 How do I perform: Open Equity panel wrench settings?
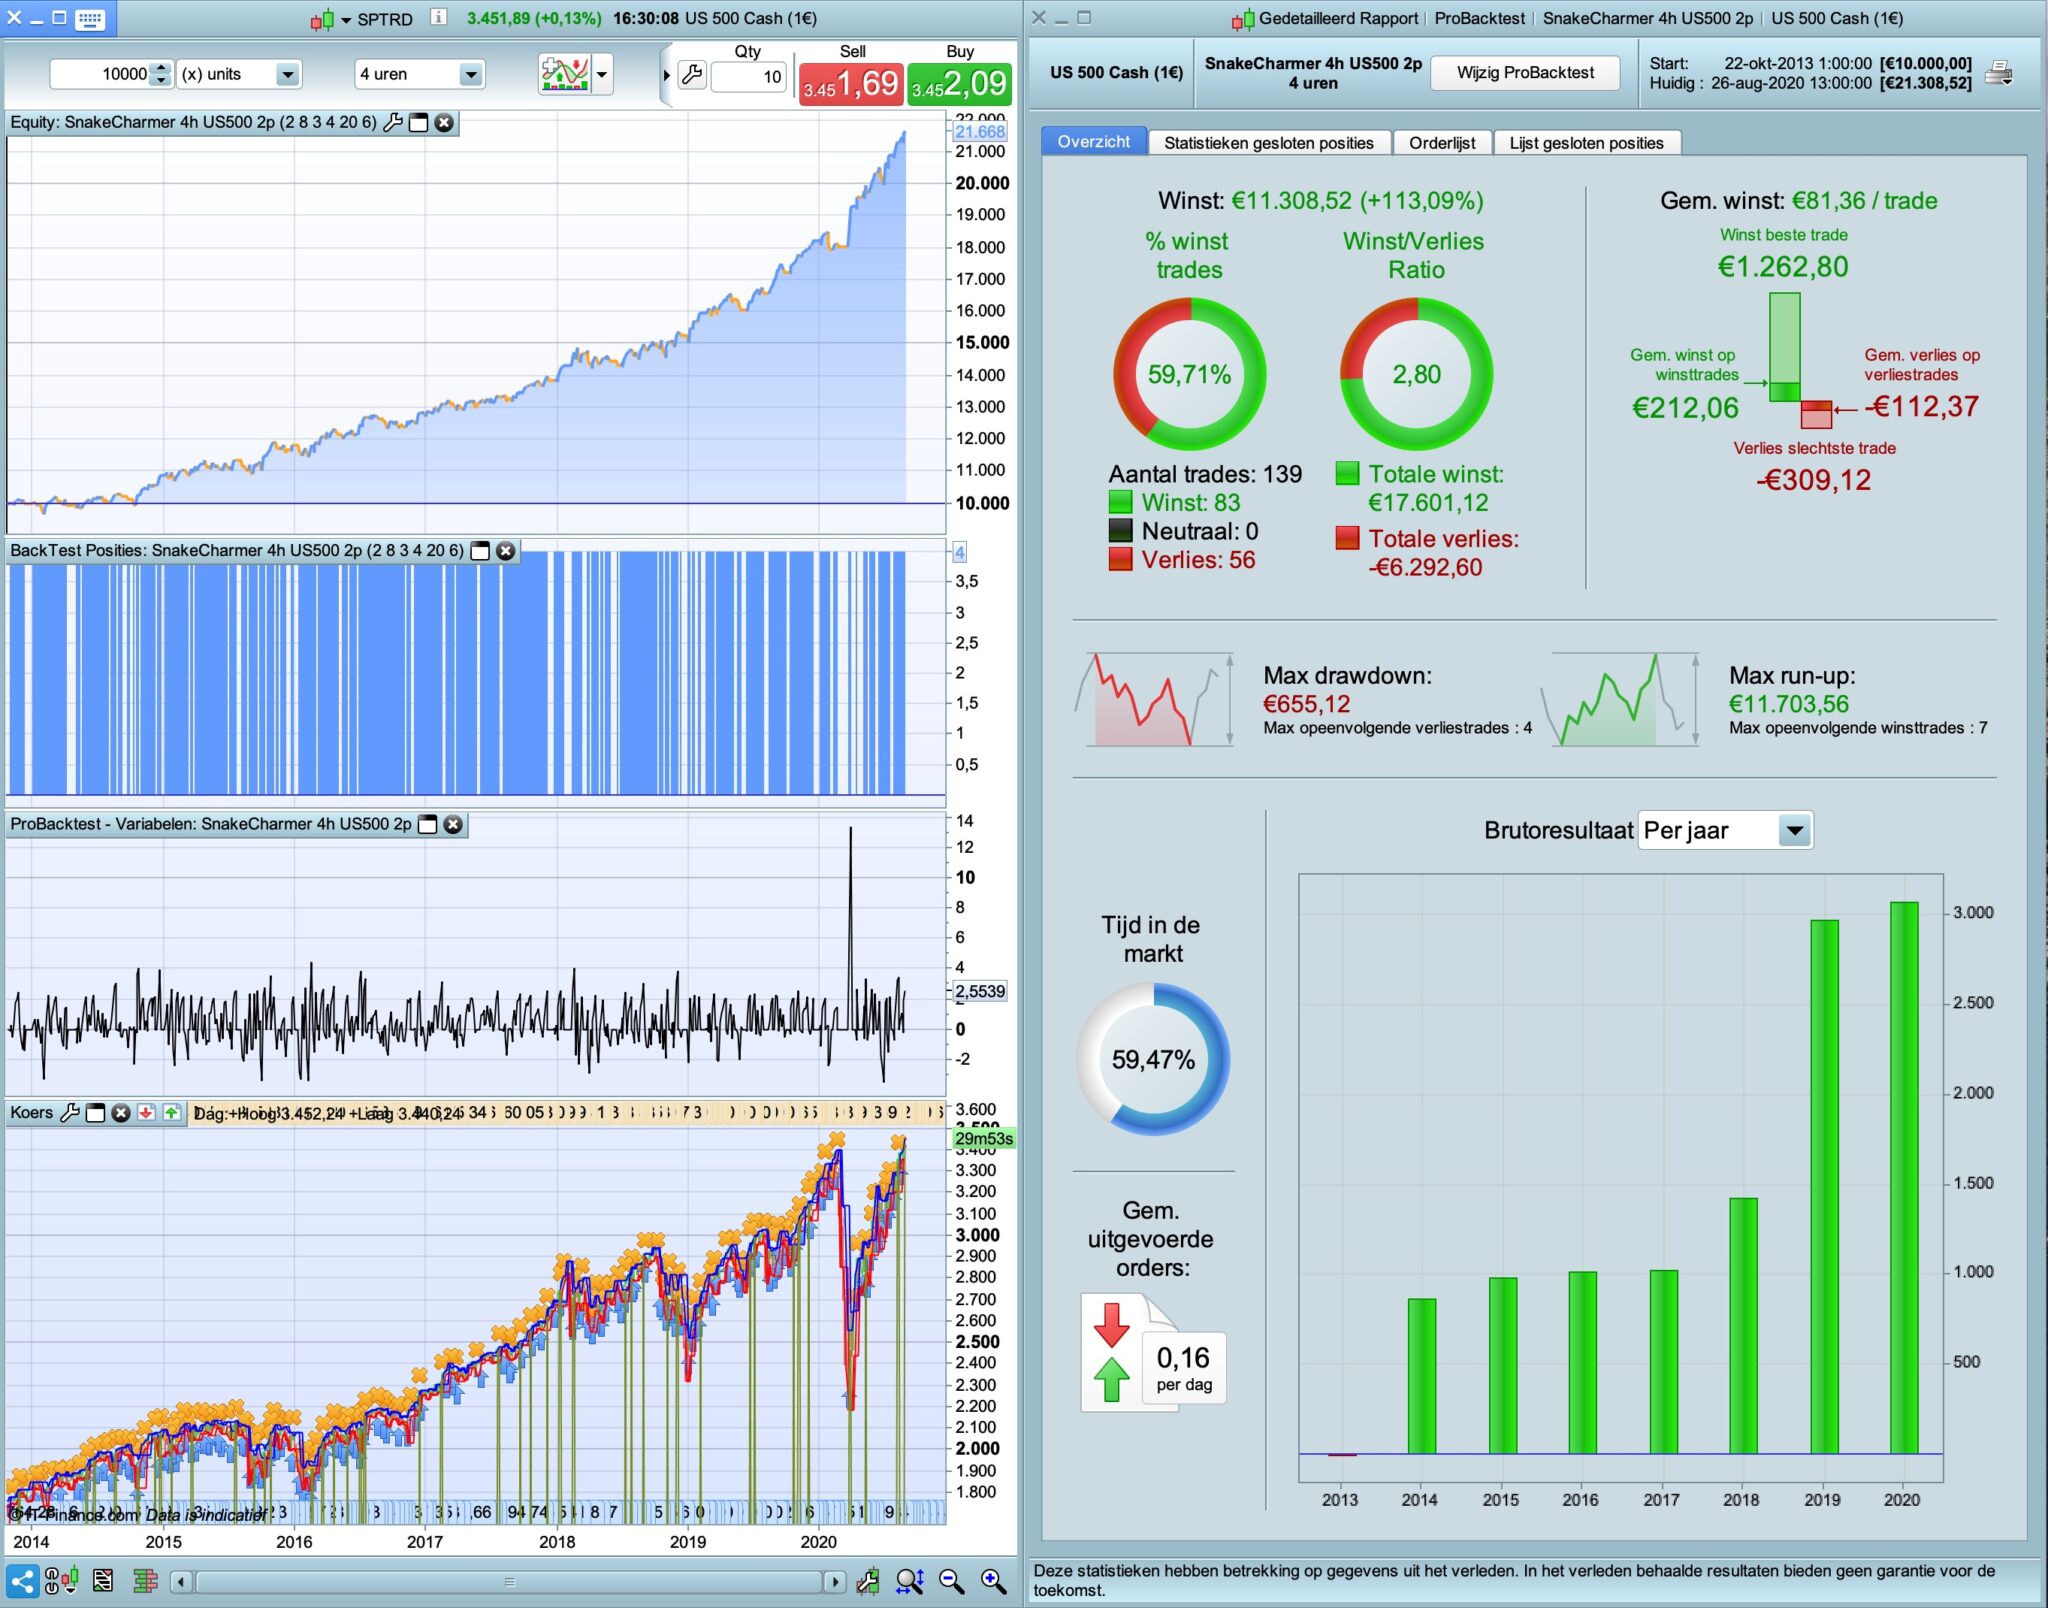393,123
